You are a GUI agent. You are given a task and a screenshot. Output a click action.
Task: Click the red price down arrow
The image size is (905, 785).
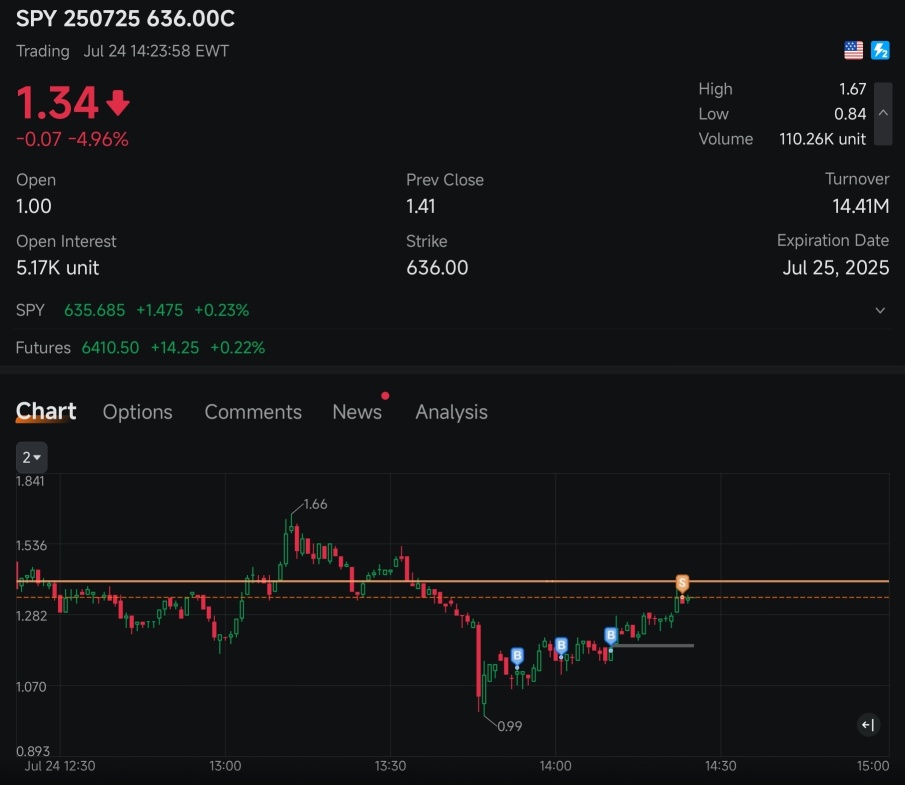coord(118,103)
